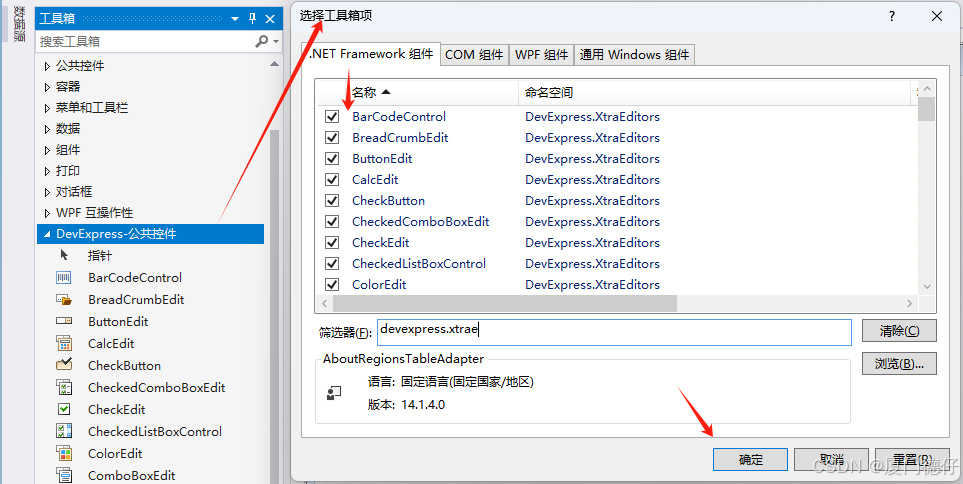This screenshot has width=963, height=484.
Task: Toggle the ButtonEdit checkbox
Action: pyautogui.click(x=332, y=158)
